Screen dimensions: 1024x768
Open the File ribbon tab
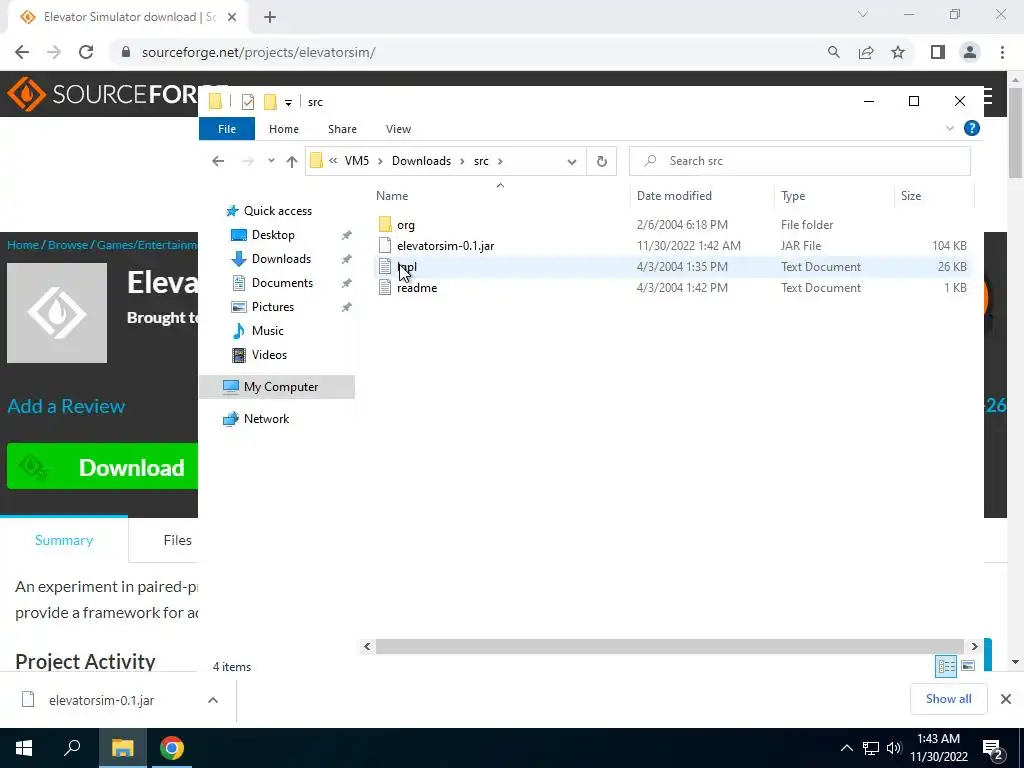point(227,129)
